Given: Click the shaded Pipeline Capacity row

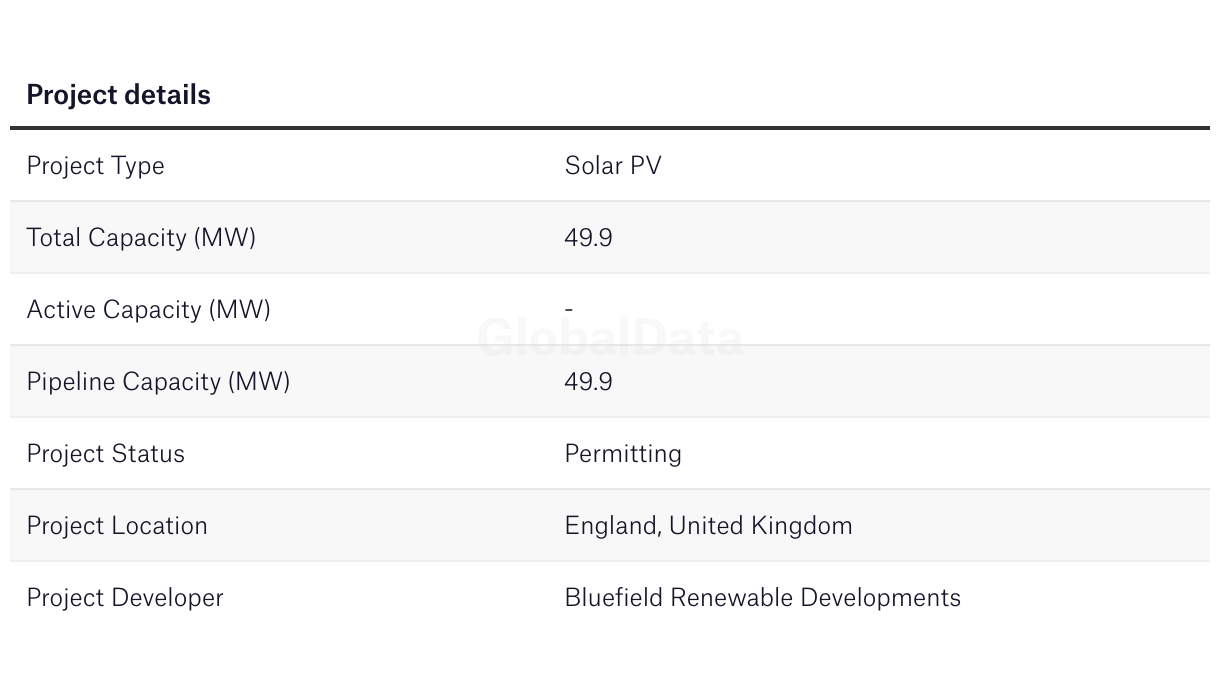Looking at the screenshot, I should pos(610,382).
